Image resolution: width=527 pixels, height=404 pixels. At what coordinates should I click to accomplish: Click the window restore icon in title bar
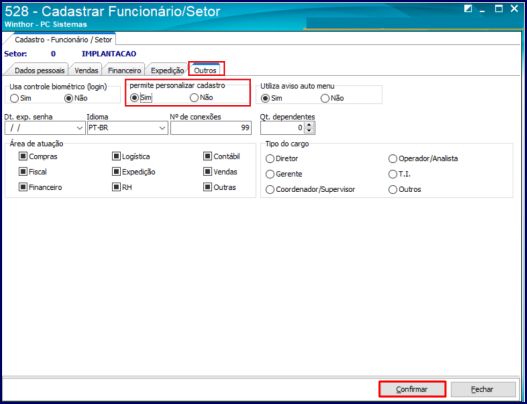click(x=499, y=9)
